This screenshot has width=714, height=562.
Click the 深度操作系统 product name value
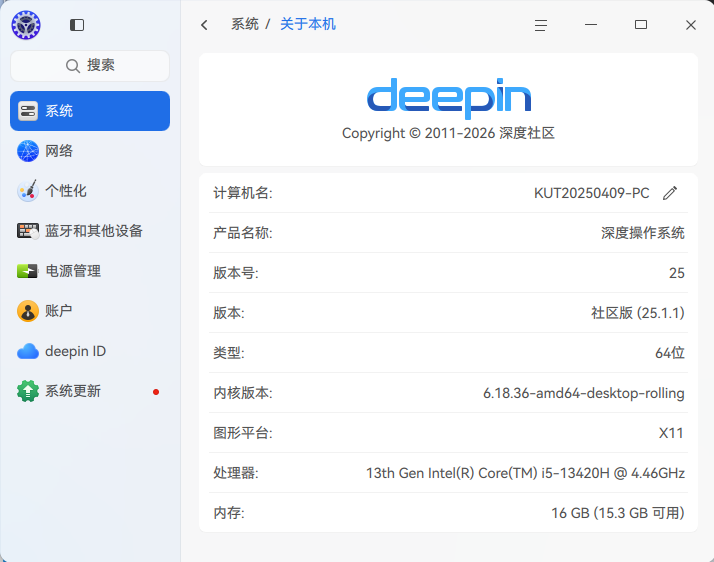click(x=643, y=233)
